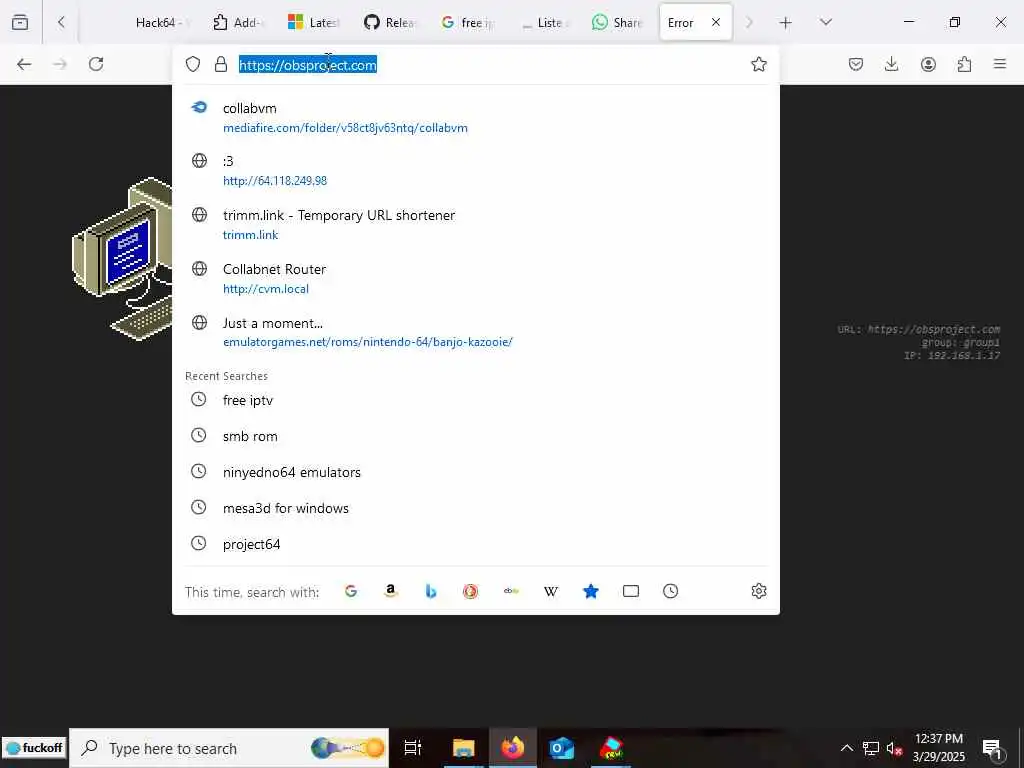This screenshot has height=768, width=1024.
Task: Show hidden system tray icons
Action: click(x=846, y=748)
